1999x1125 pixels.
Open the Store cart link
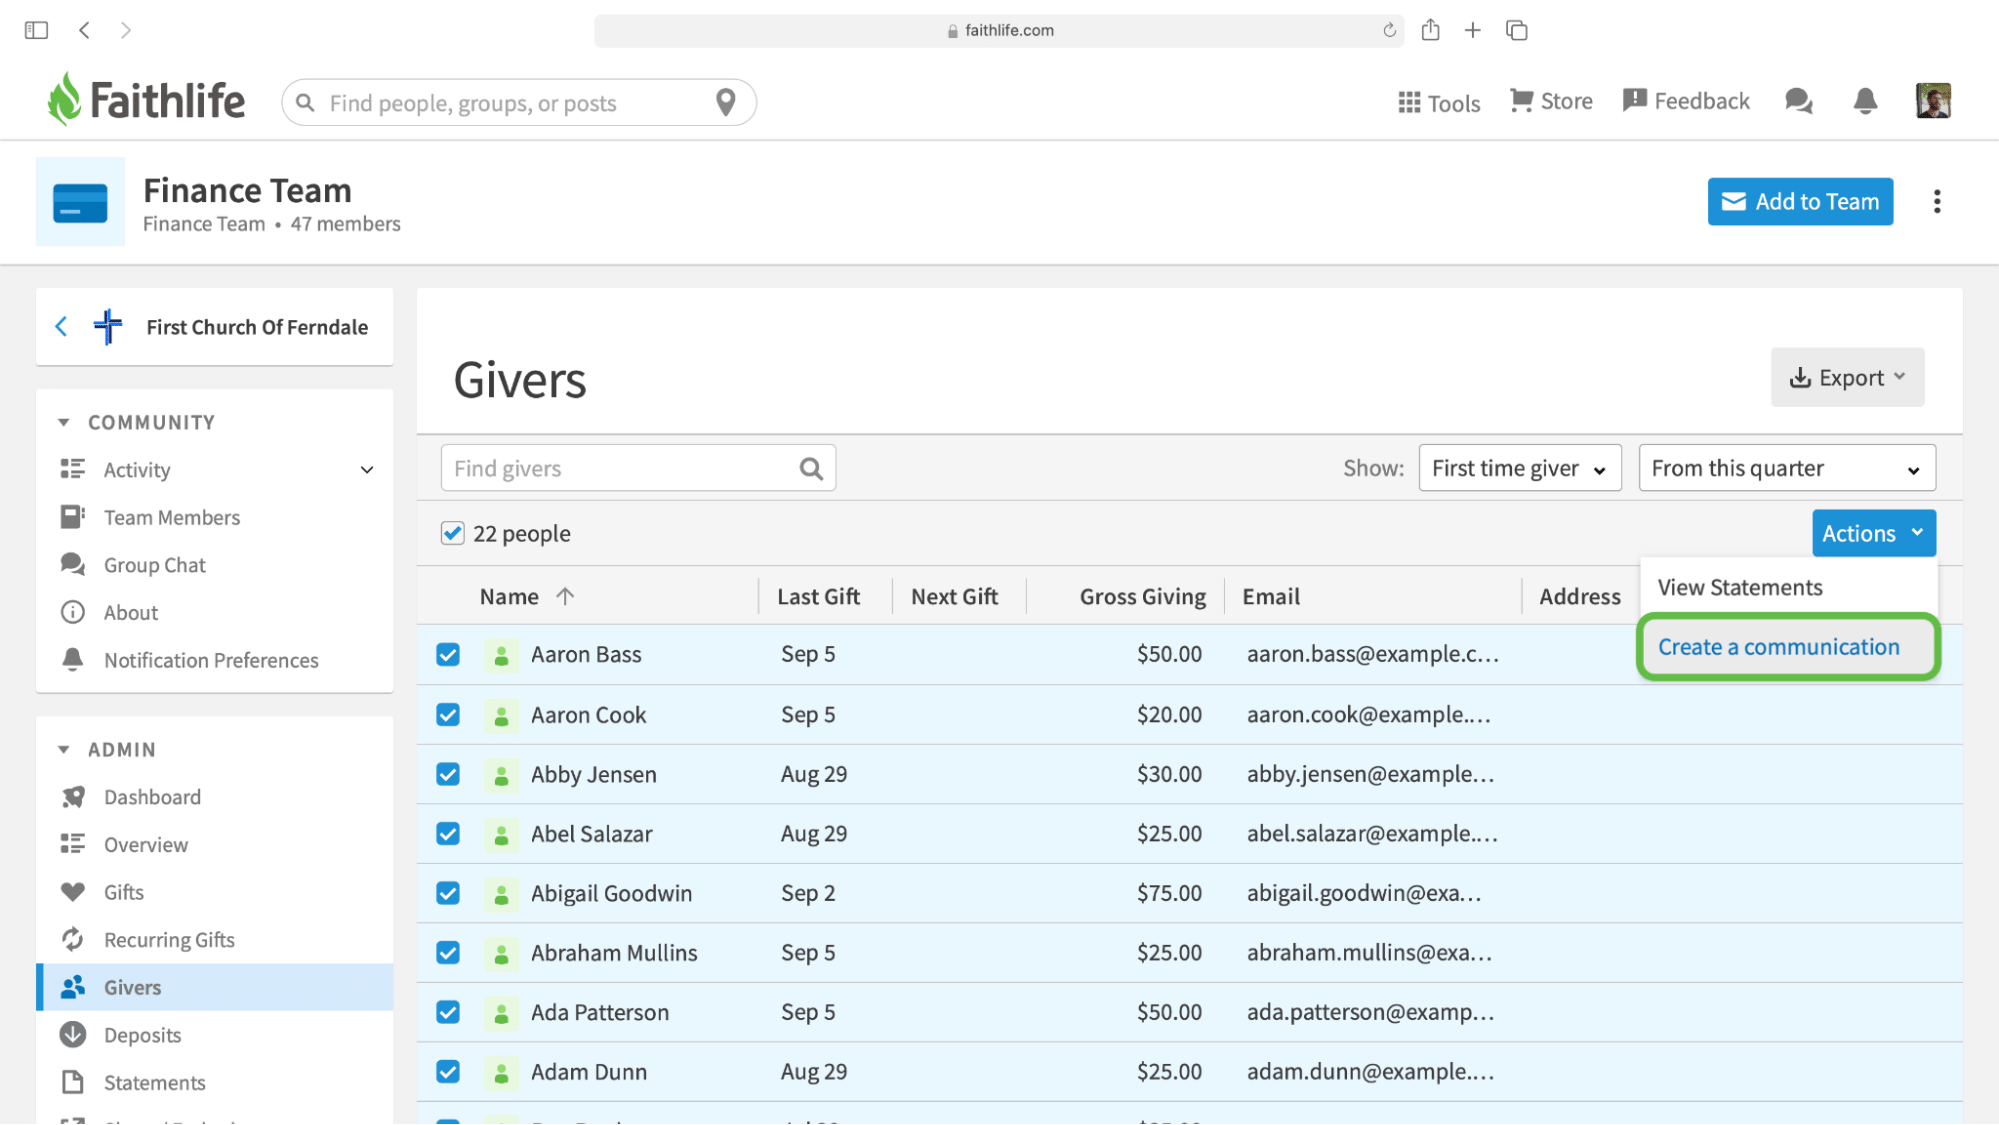(x=1551, y=101)
